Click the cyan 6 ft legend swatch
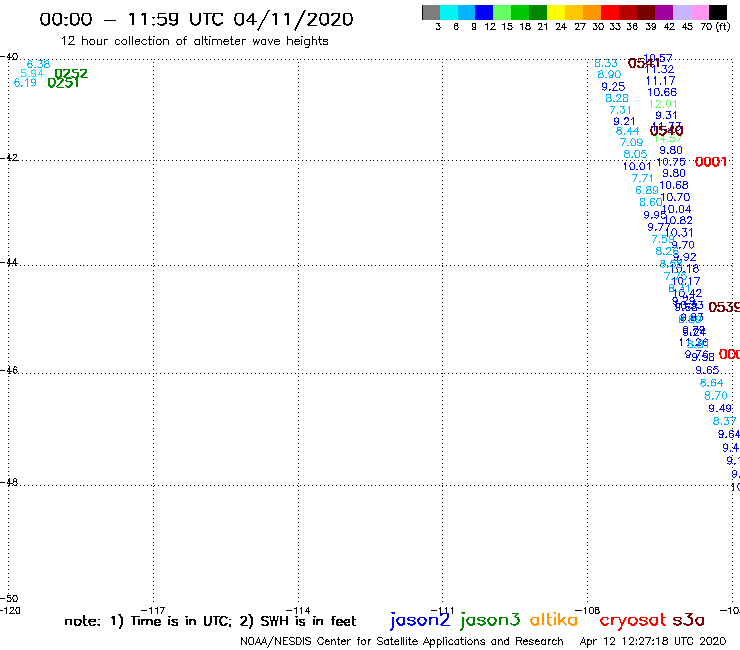Screen dimensions: 740x650 [449, 12]
